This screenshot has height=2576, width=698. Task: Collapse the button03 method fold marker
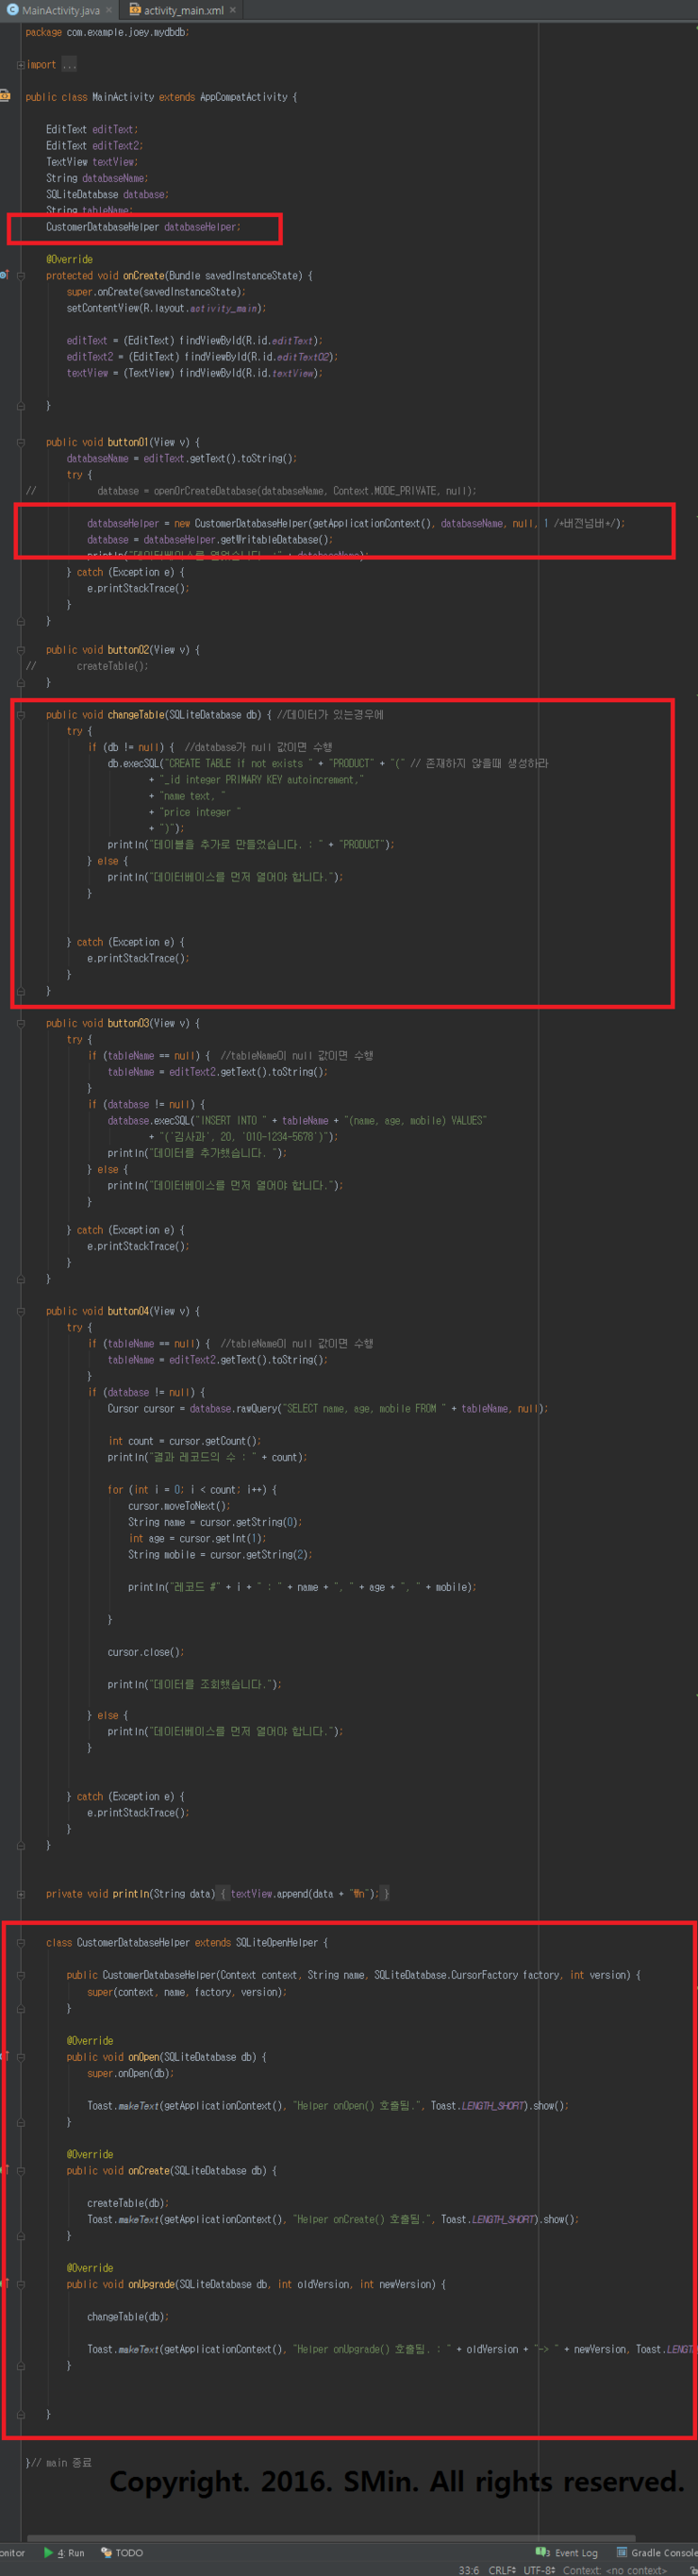(20, 1023)
